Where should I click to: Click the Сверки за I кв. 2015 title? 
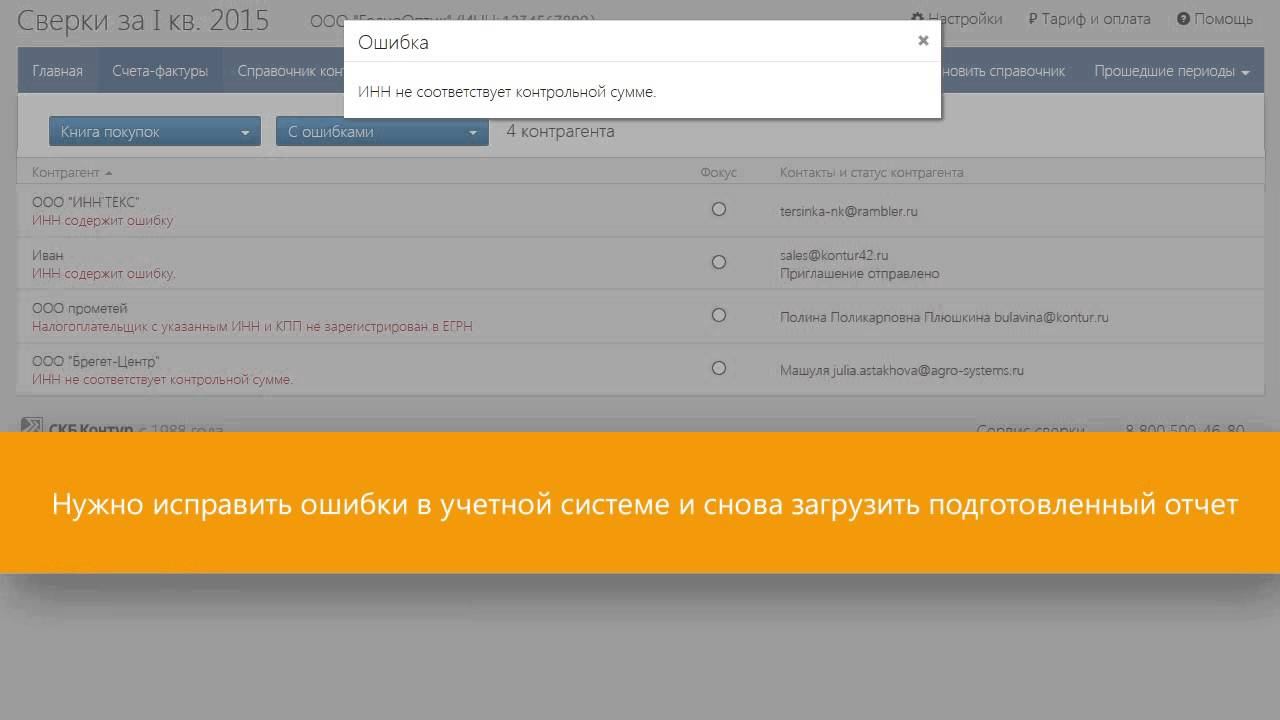click(143, 20)
